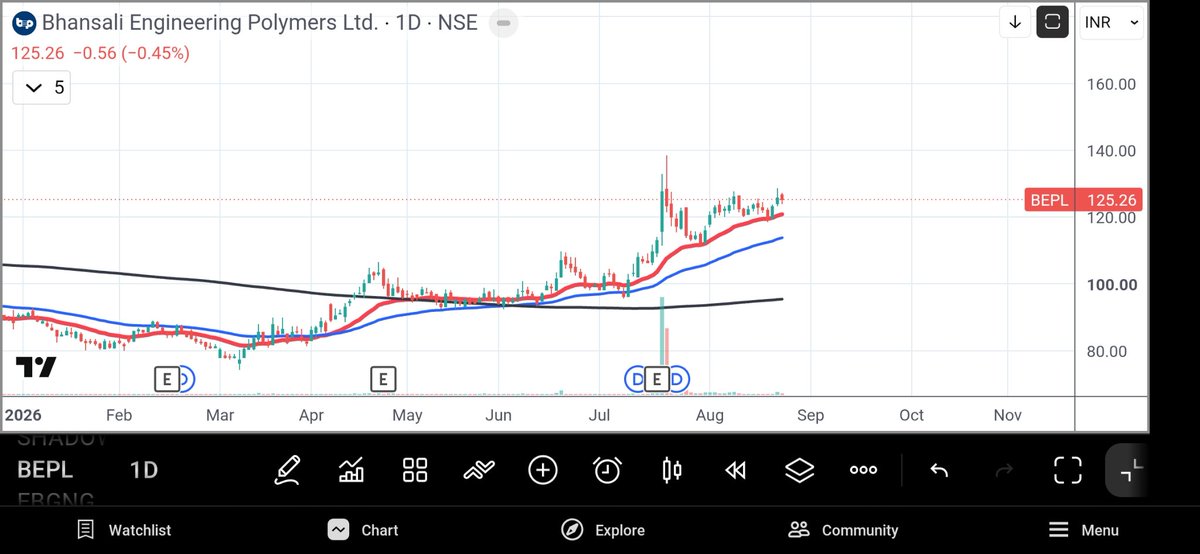
Task: Click dividend D marker beside February E
Action: pos(185,379)
